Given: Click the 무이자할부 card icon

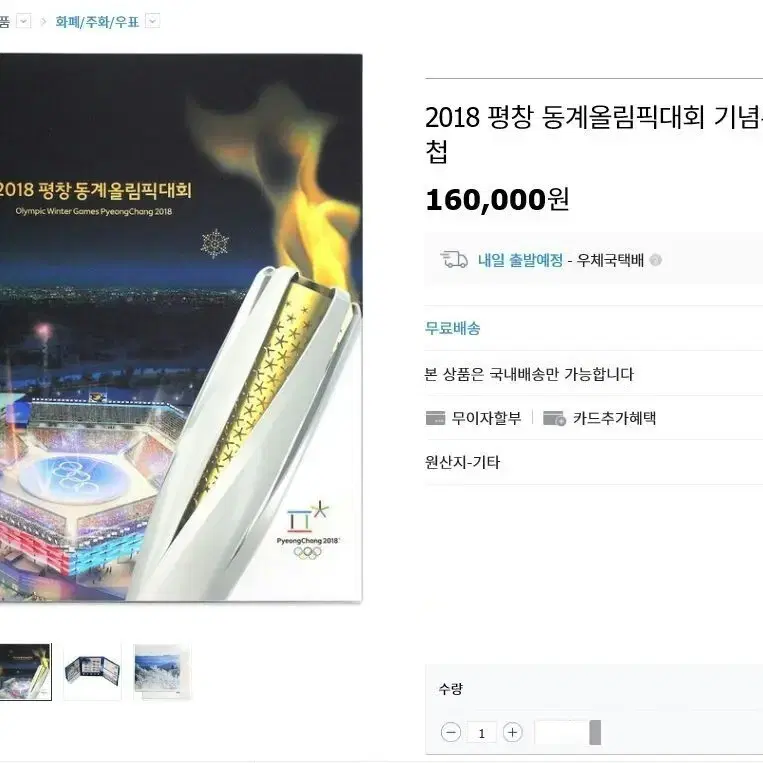Looking at the screenshot, I should pos(435,418).
